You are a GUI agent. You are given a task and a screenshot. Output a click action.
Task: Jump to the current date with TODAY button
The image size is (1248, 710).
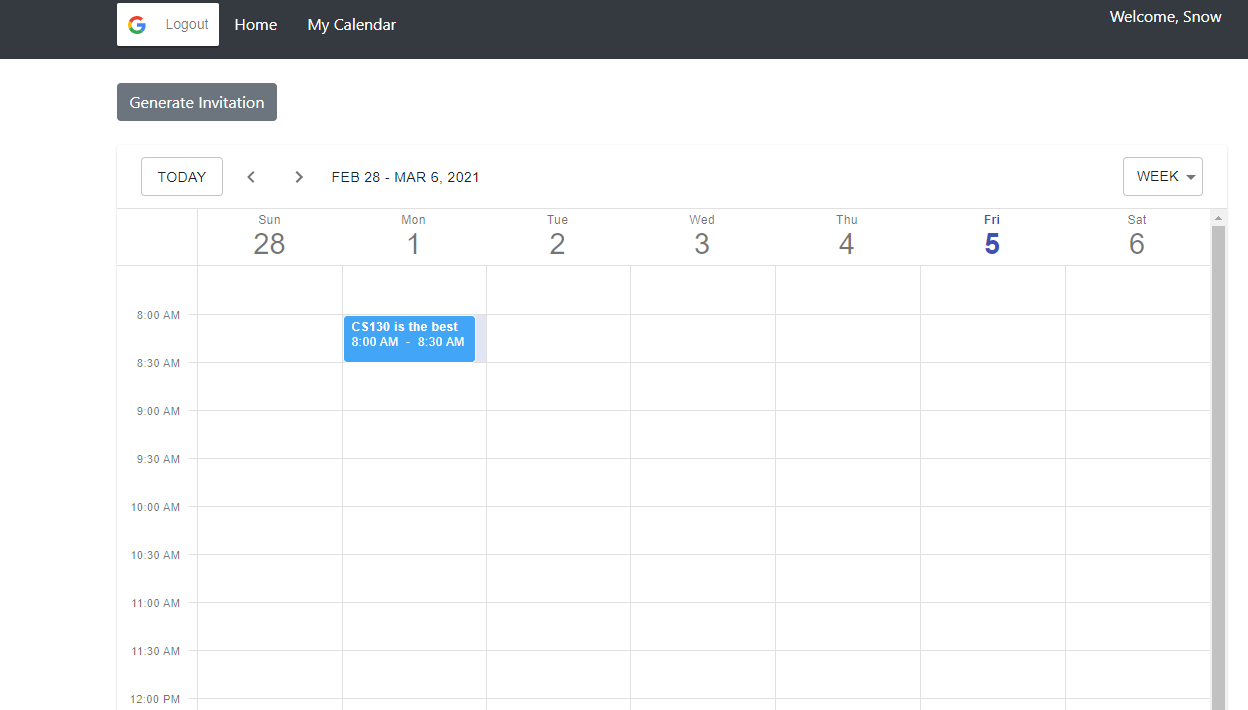coord(182,177)
